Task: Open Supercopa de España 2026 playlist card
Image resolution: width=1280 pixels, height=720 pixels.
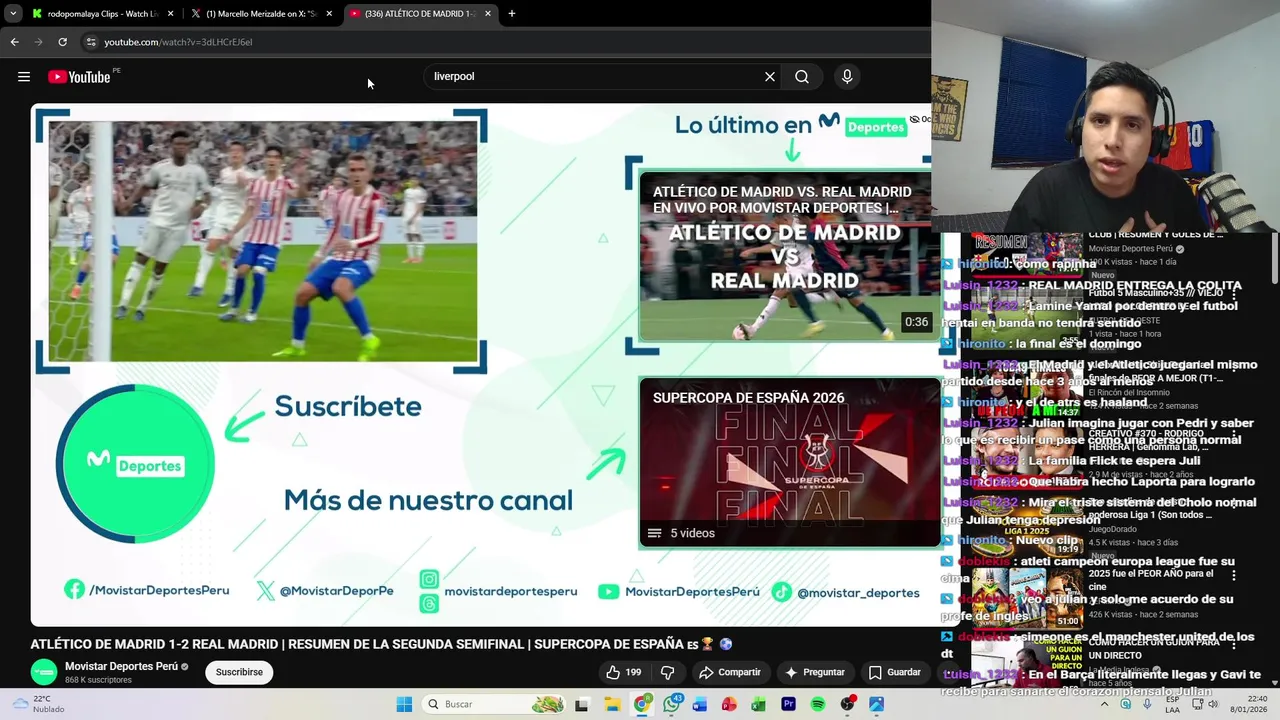Action: [790, 462]
